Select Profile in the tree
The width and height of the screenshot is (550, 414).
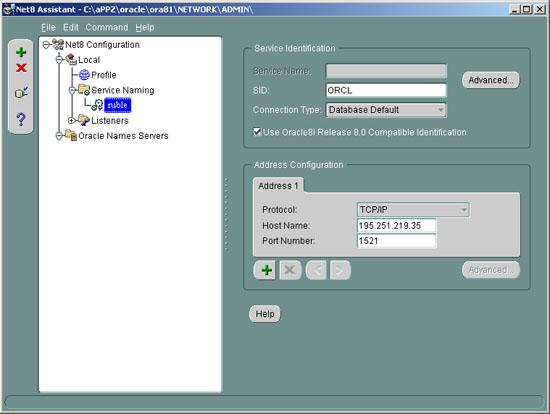pyautogui.click(x=103, y=75)
